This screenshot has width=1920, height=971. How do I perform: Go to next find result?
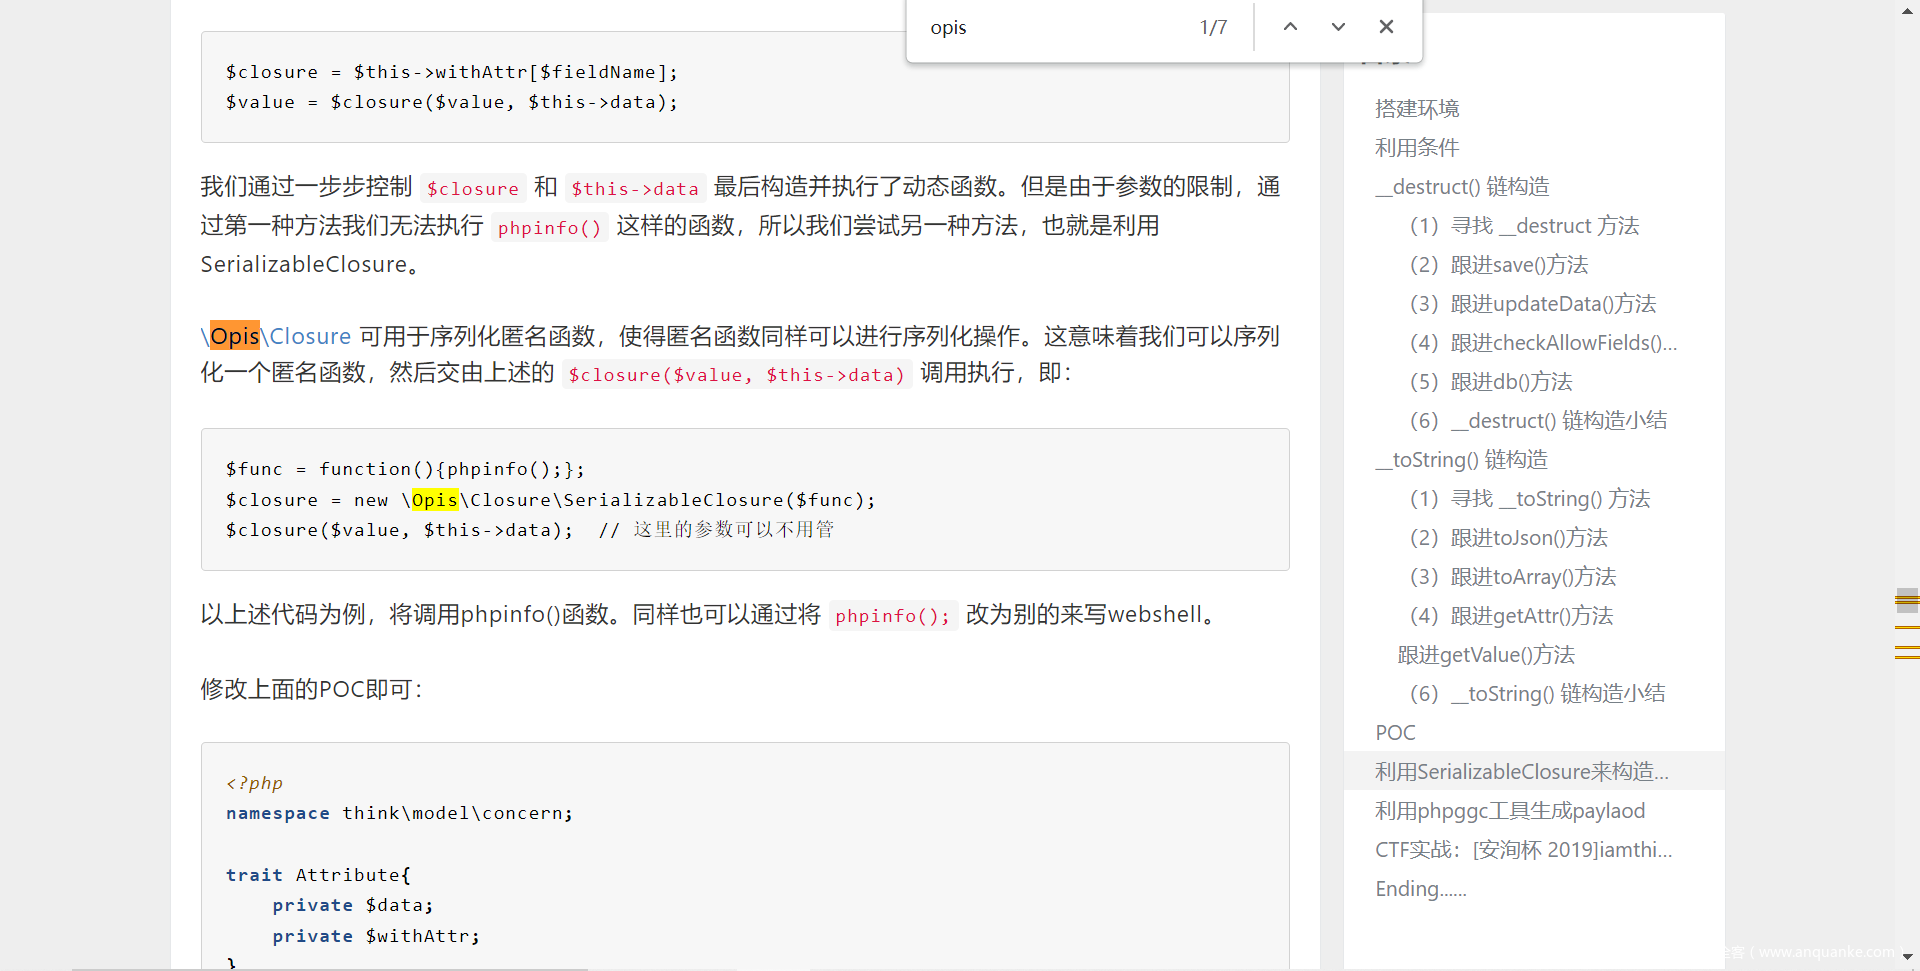click(1338, 27)
